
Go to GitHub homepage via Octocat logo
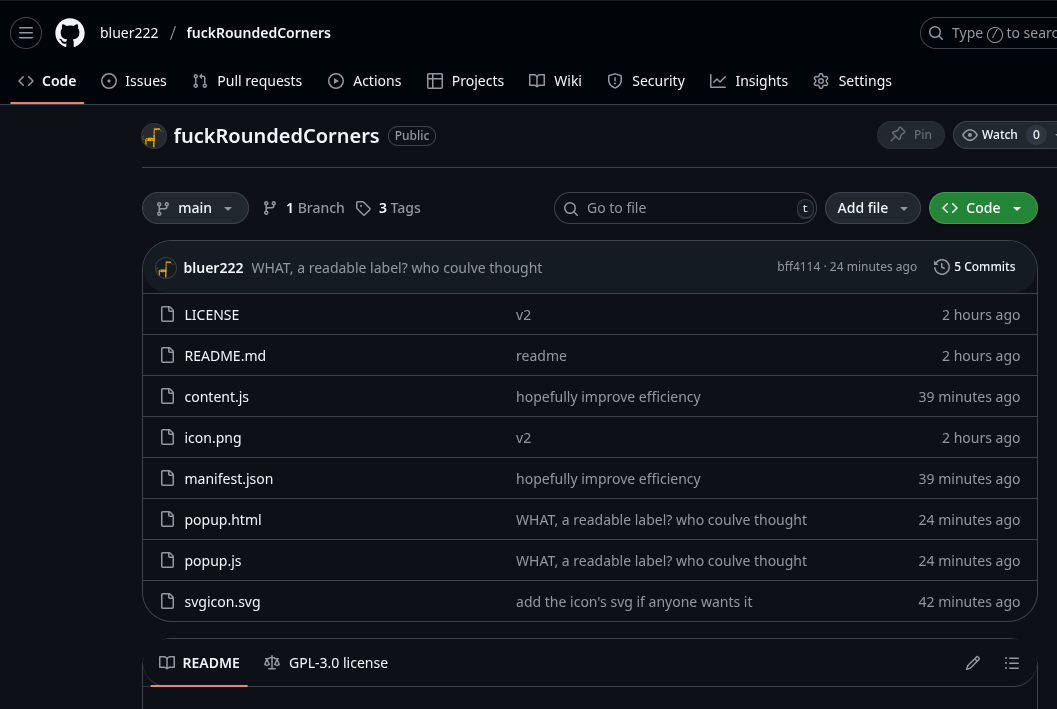point(70,33)
